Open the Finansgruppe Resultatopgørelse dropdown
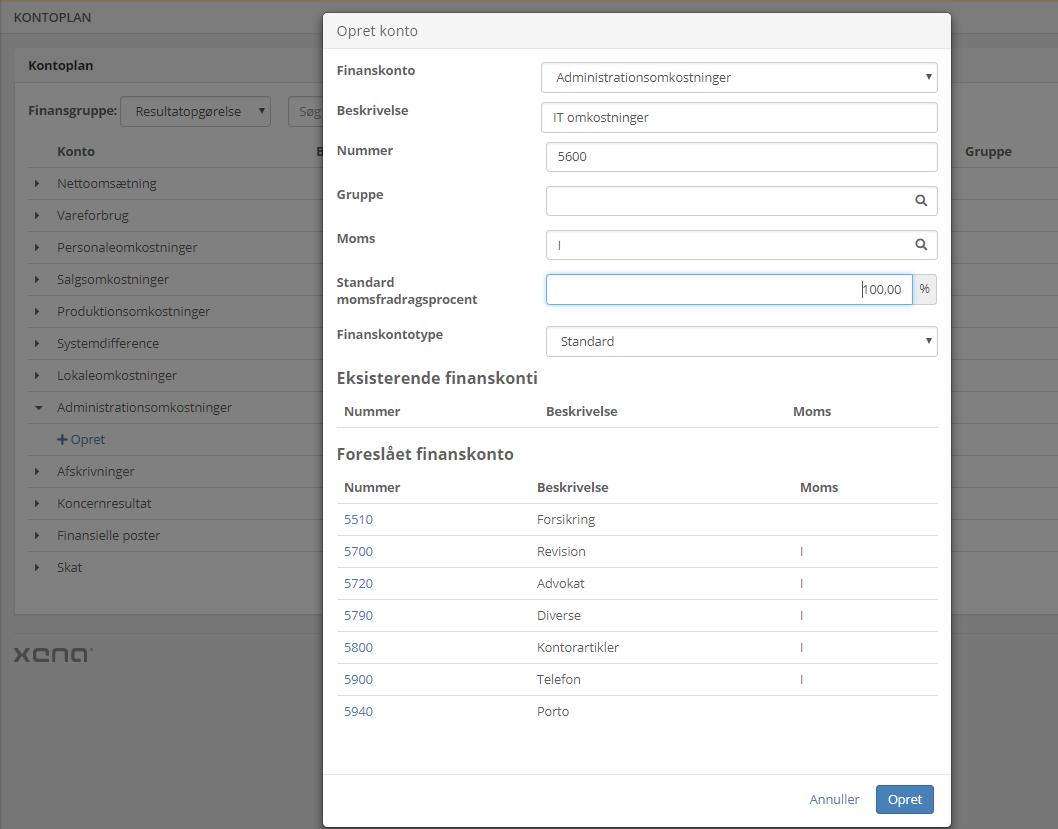Screen dimensions: 1058x829 (195, 112)
